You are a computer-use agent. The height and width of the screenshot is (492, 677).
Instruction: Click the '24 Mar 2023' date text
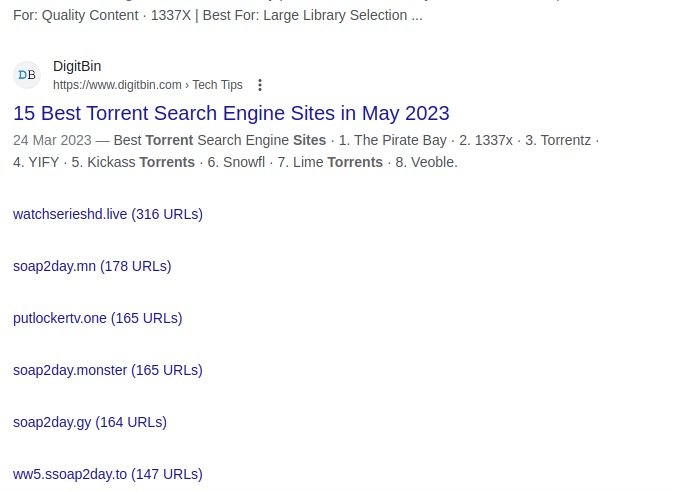[52, 140]
